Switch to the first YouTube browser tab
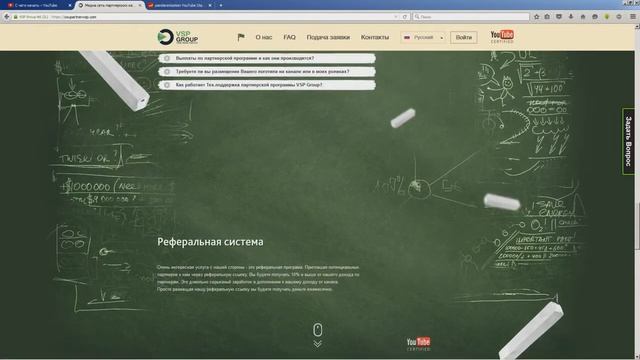The width and height of the screenshot is (640, 360). tap(36, 5)
